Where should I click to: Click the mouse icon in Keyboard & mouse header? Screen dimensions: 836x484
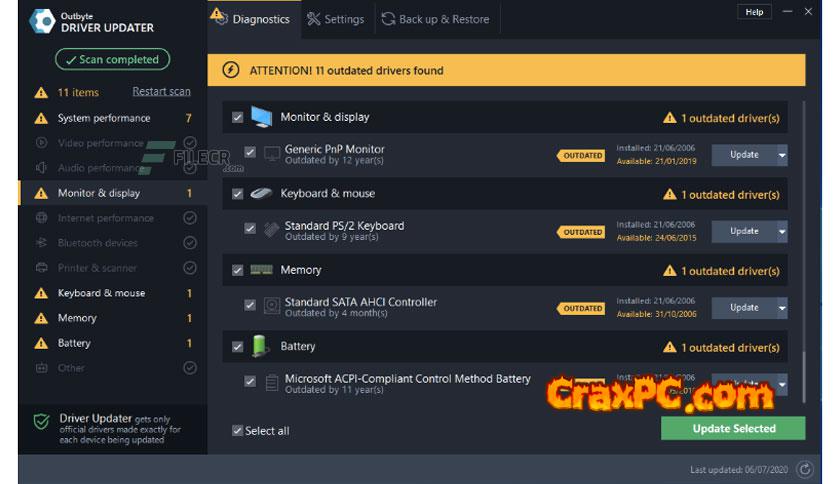point(261,193)
